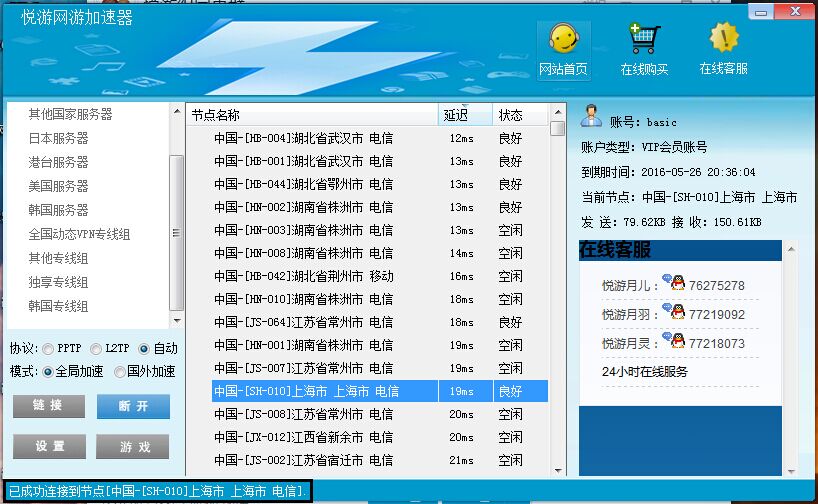
Task: Select 港台服务器 group
Action: coord(58,162)
